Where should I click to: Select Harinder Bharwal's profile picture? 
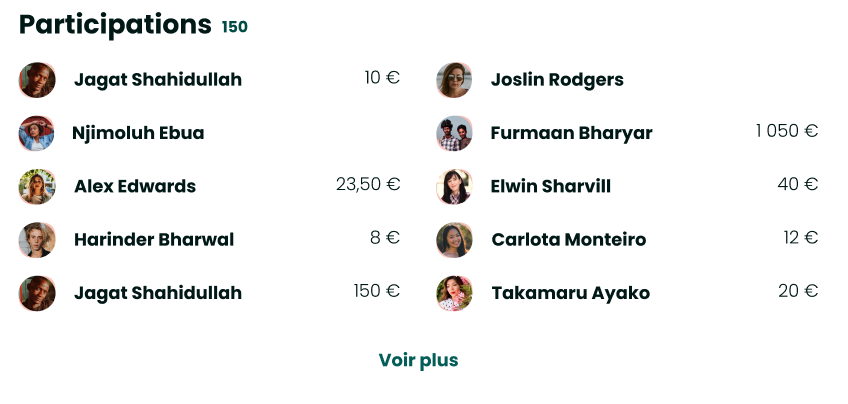36,240
